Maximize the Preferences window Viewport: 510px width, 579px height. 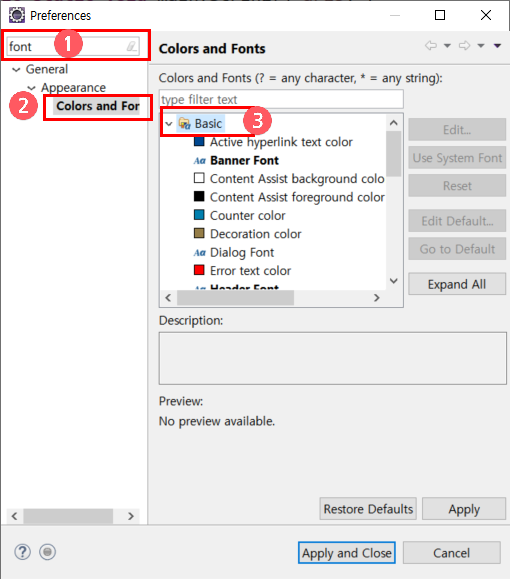(x=440, y=15)
